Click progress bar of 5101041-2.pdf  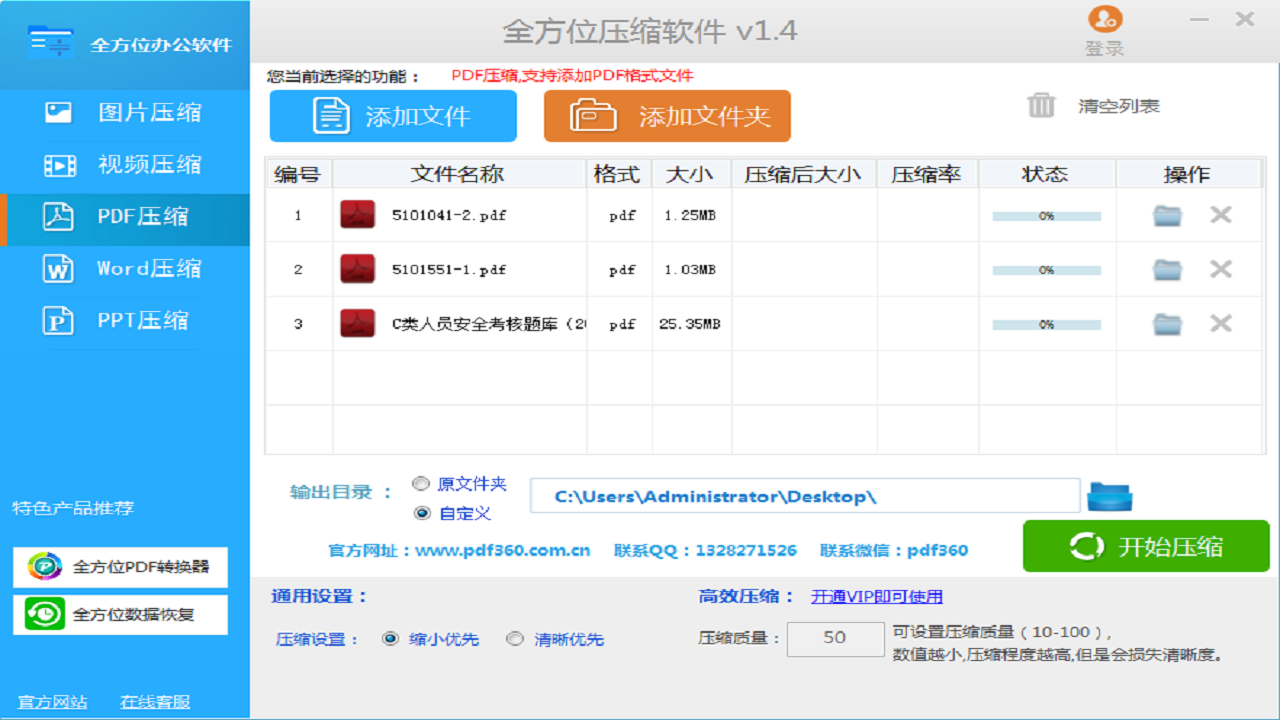click(1046, 216)
